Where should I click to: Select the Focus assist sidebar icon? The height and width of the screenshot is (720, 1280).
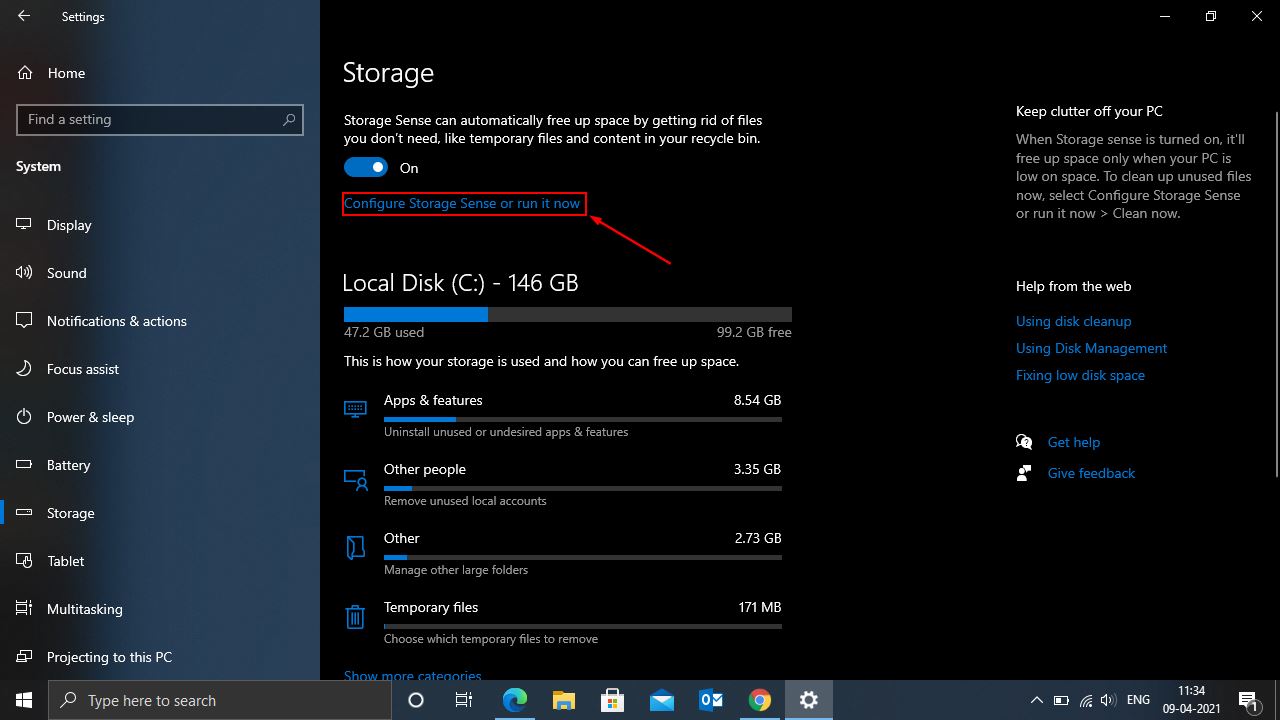(22, 369)
